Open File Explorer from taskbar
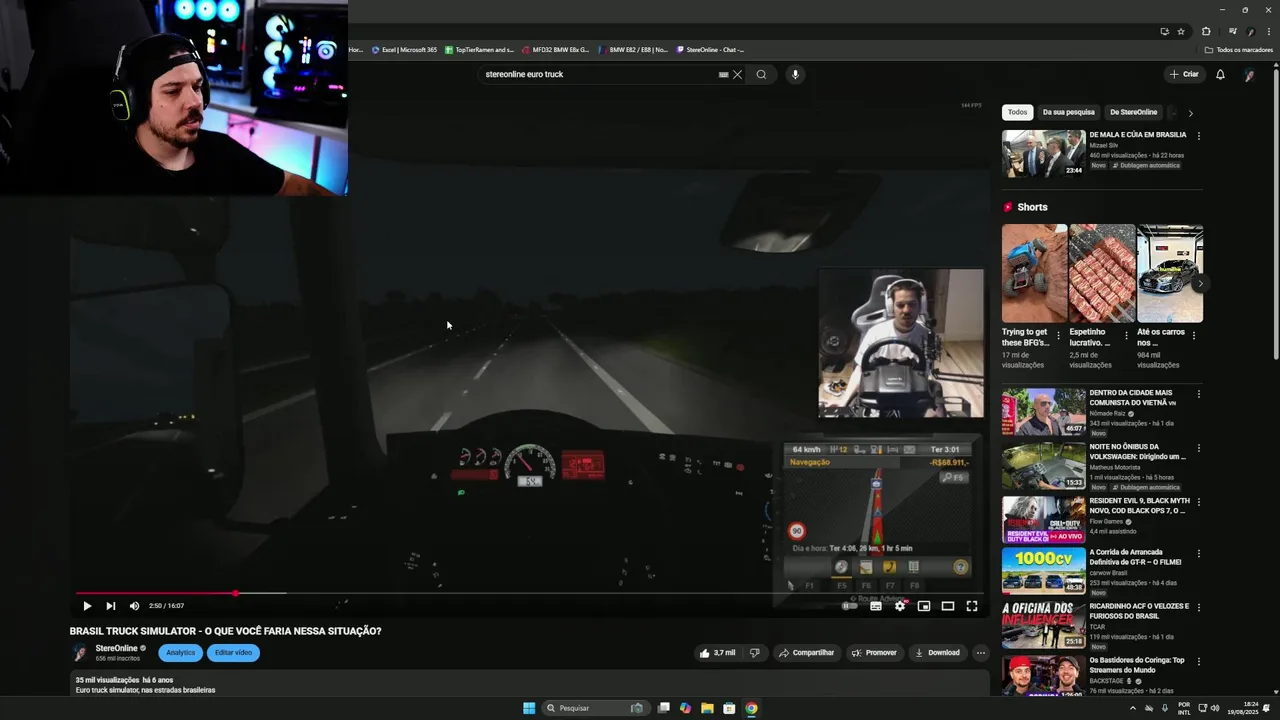This screenshot has width=1280, height=720. coord(707,708)
